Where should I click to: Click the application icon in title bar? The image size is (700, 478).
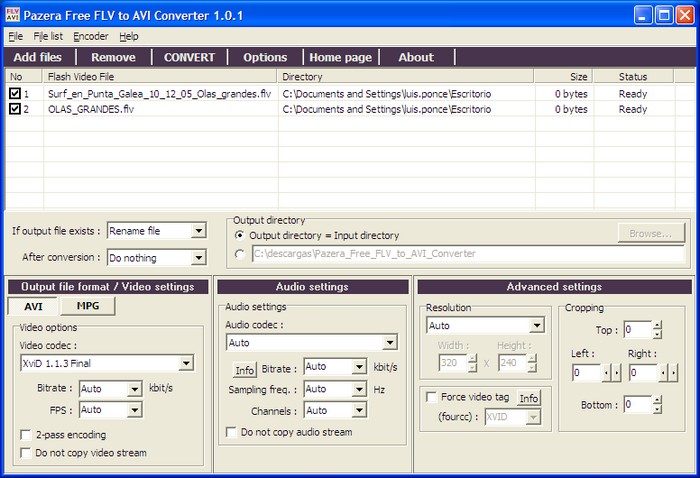click(14, 14)
